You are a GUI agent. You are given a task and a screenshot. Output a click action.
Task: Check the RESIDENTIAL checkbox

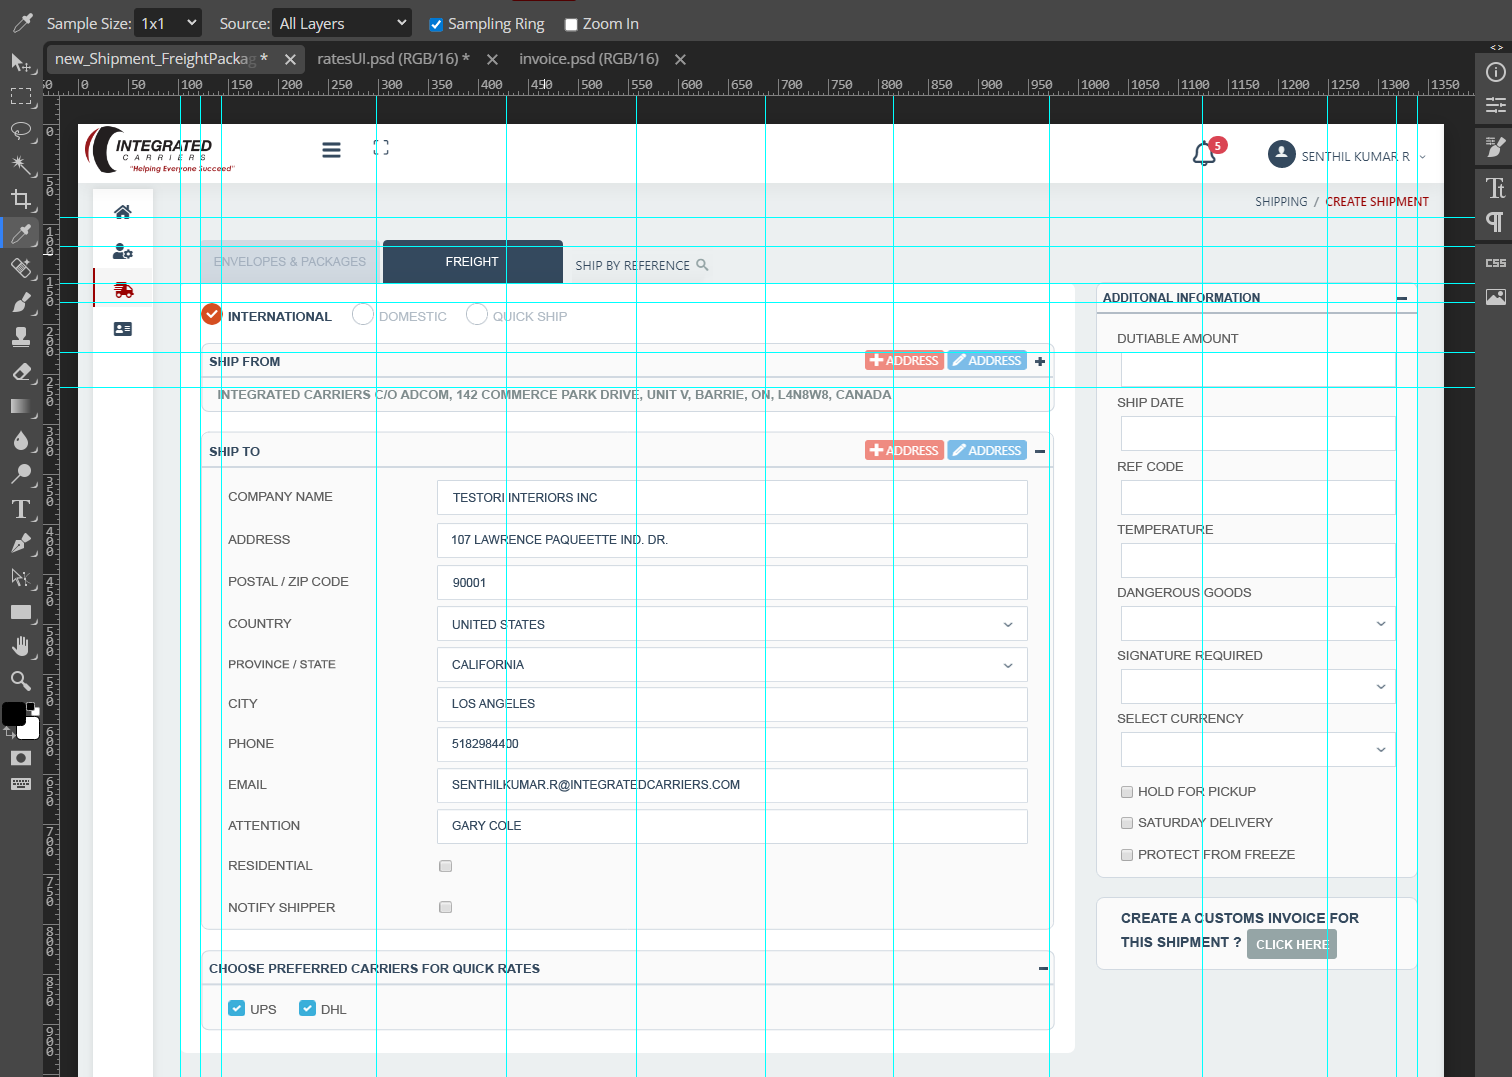coord(446,866)
